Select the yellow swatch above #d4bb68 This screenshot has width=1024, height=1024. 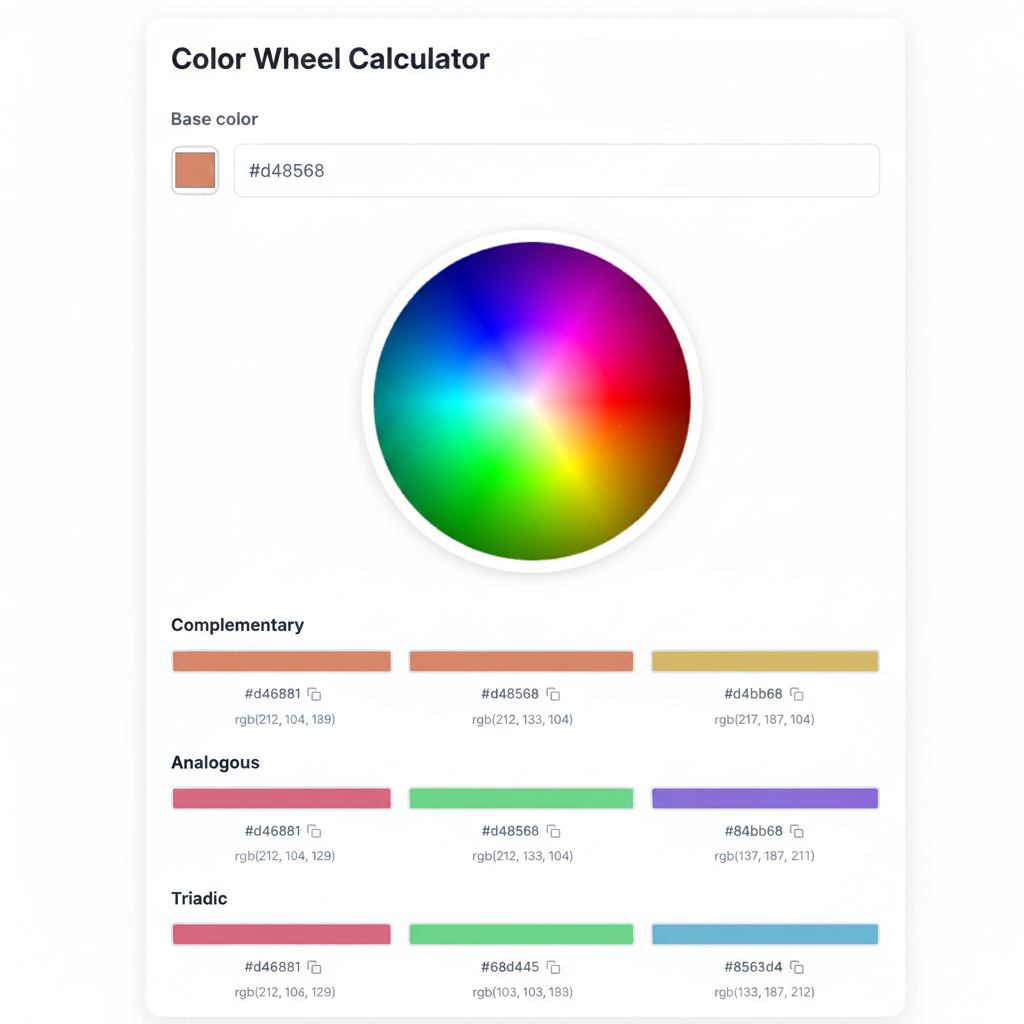[765, 661]
